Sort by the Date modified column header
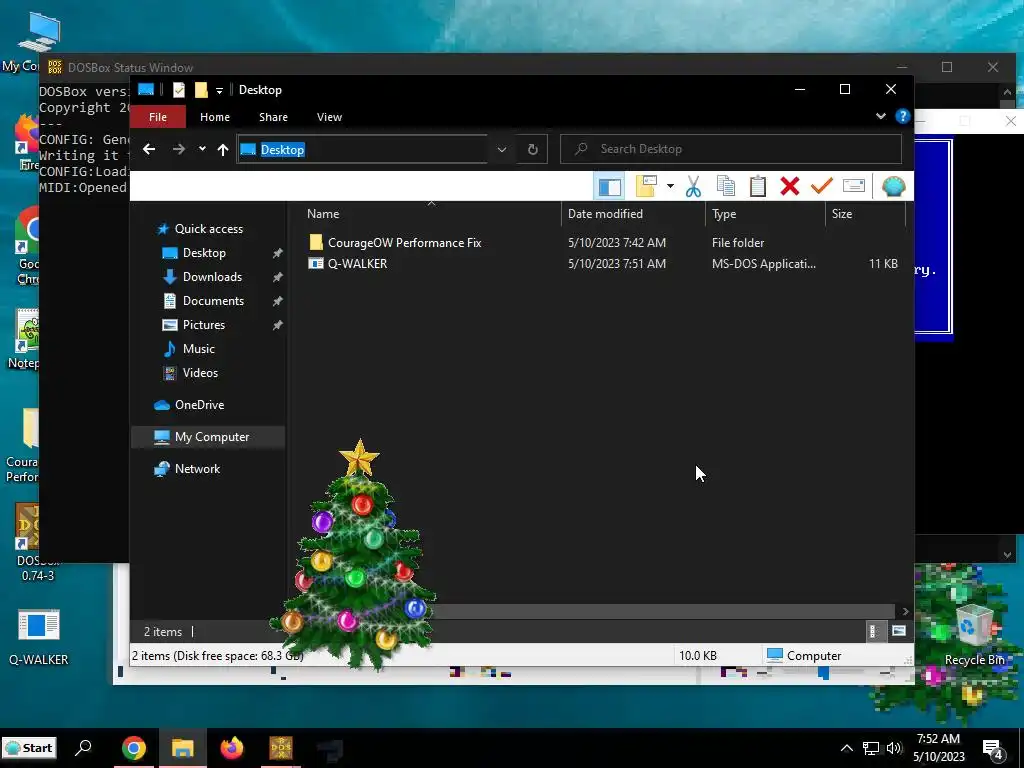Screen dimensions: 1024x768 click(x=633, y=214)
